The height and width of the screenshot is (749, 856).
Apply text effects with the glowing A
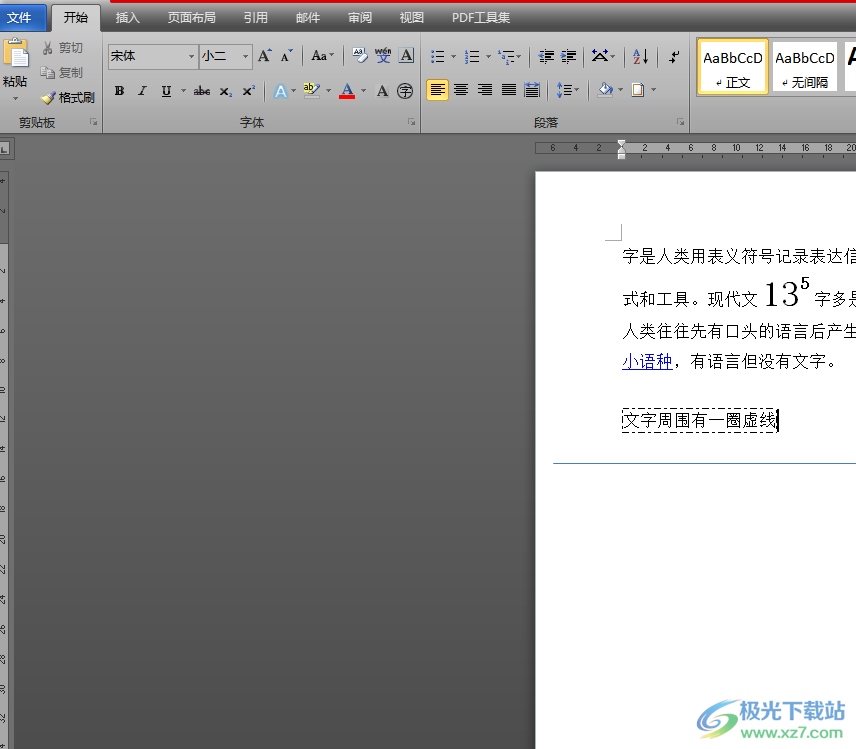click(x=280, y=91)
